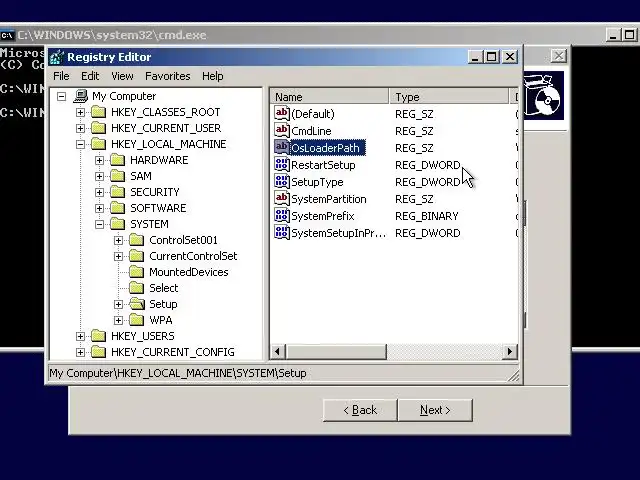Click the horizontal scrollbar thumb
Screen dimensions: 640x480
coord(336,351)
